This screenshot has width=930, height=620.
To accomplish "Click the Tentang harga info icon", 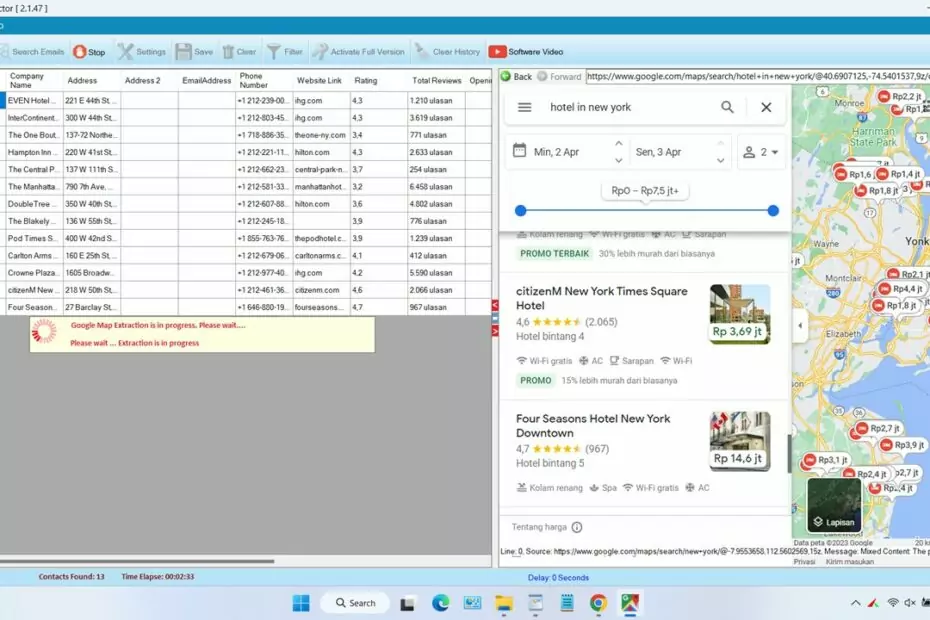I will coord(577,527).
